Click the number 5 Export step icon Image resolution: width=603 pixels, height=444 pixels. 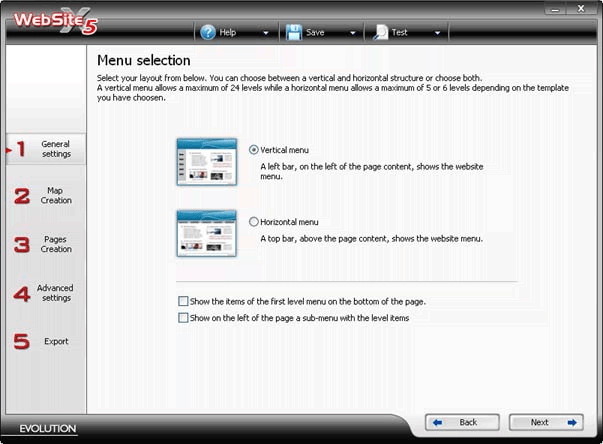pyautogui.click(x=21, y=341)
